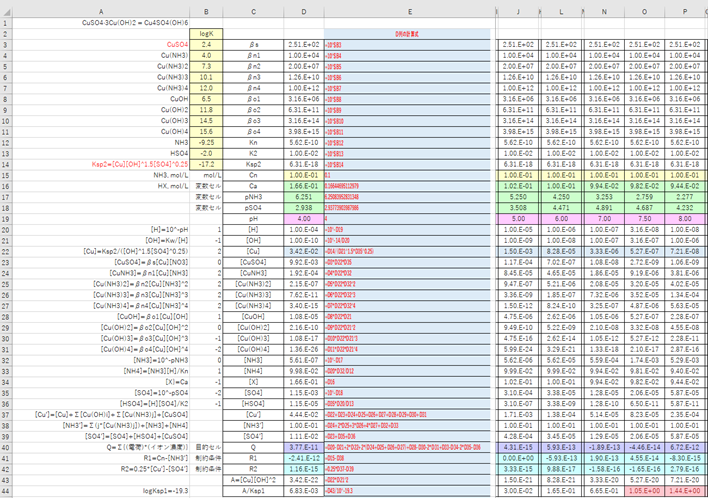This screenshot has height=498, width=708.
Task: Select the A/Ksp1 label cell
Action: click(253, 491)
